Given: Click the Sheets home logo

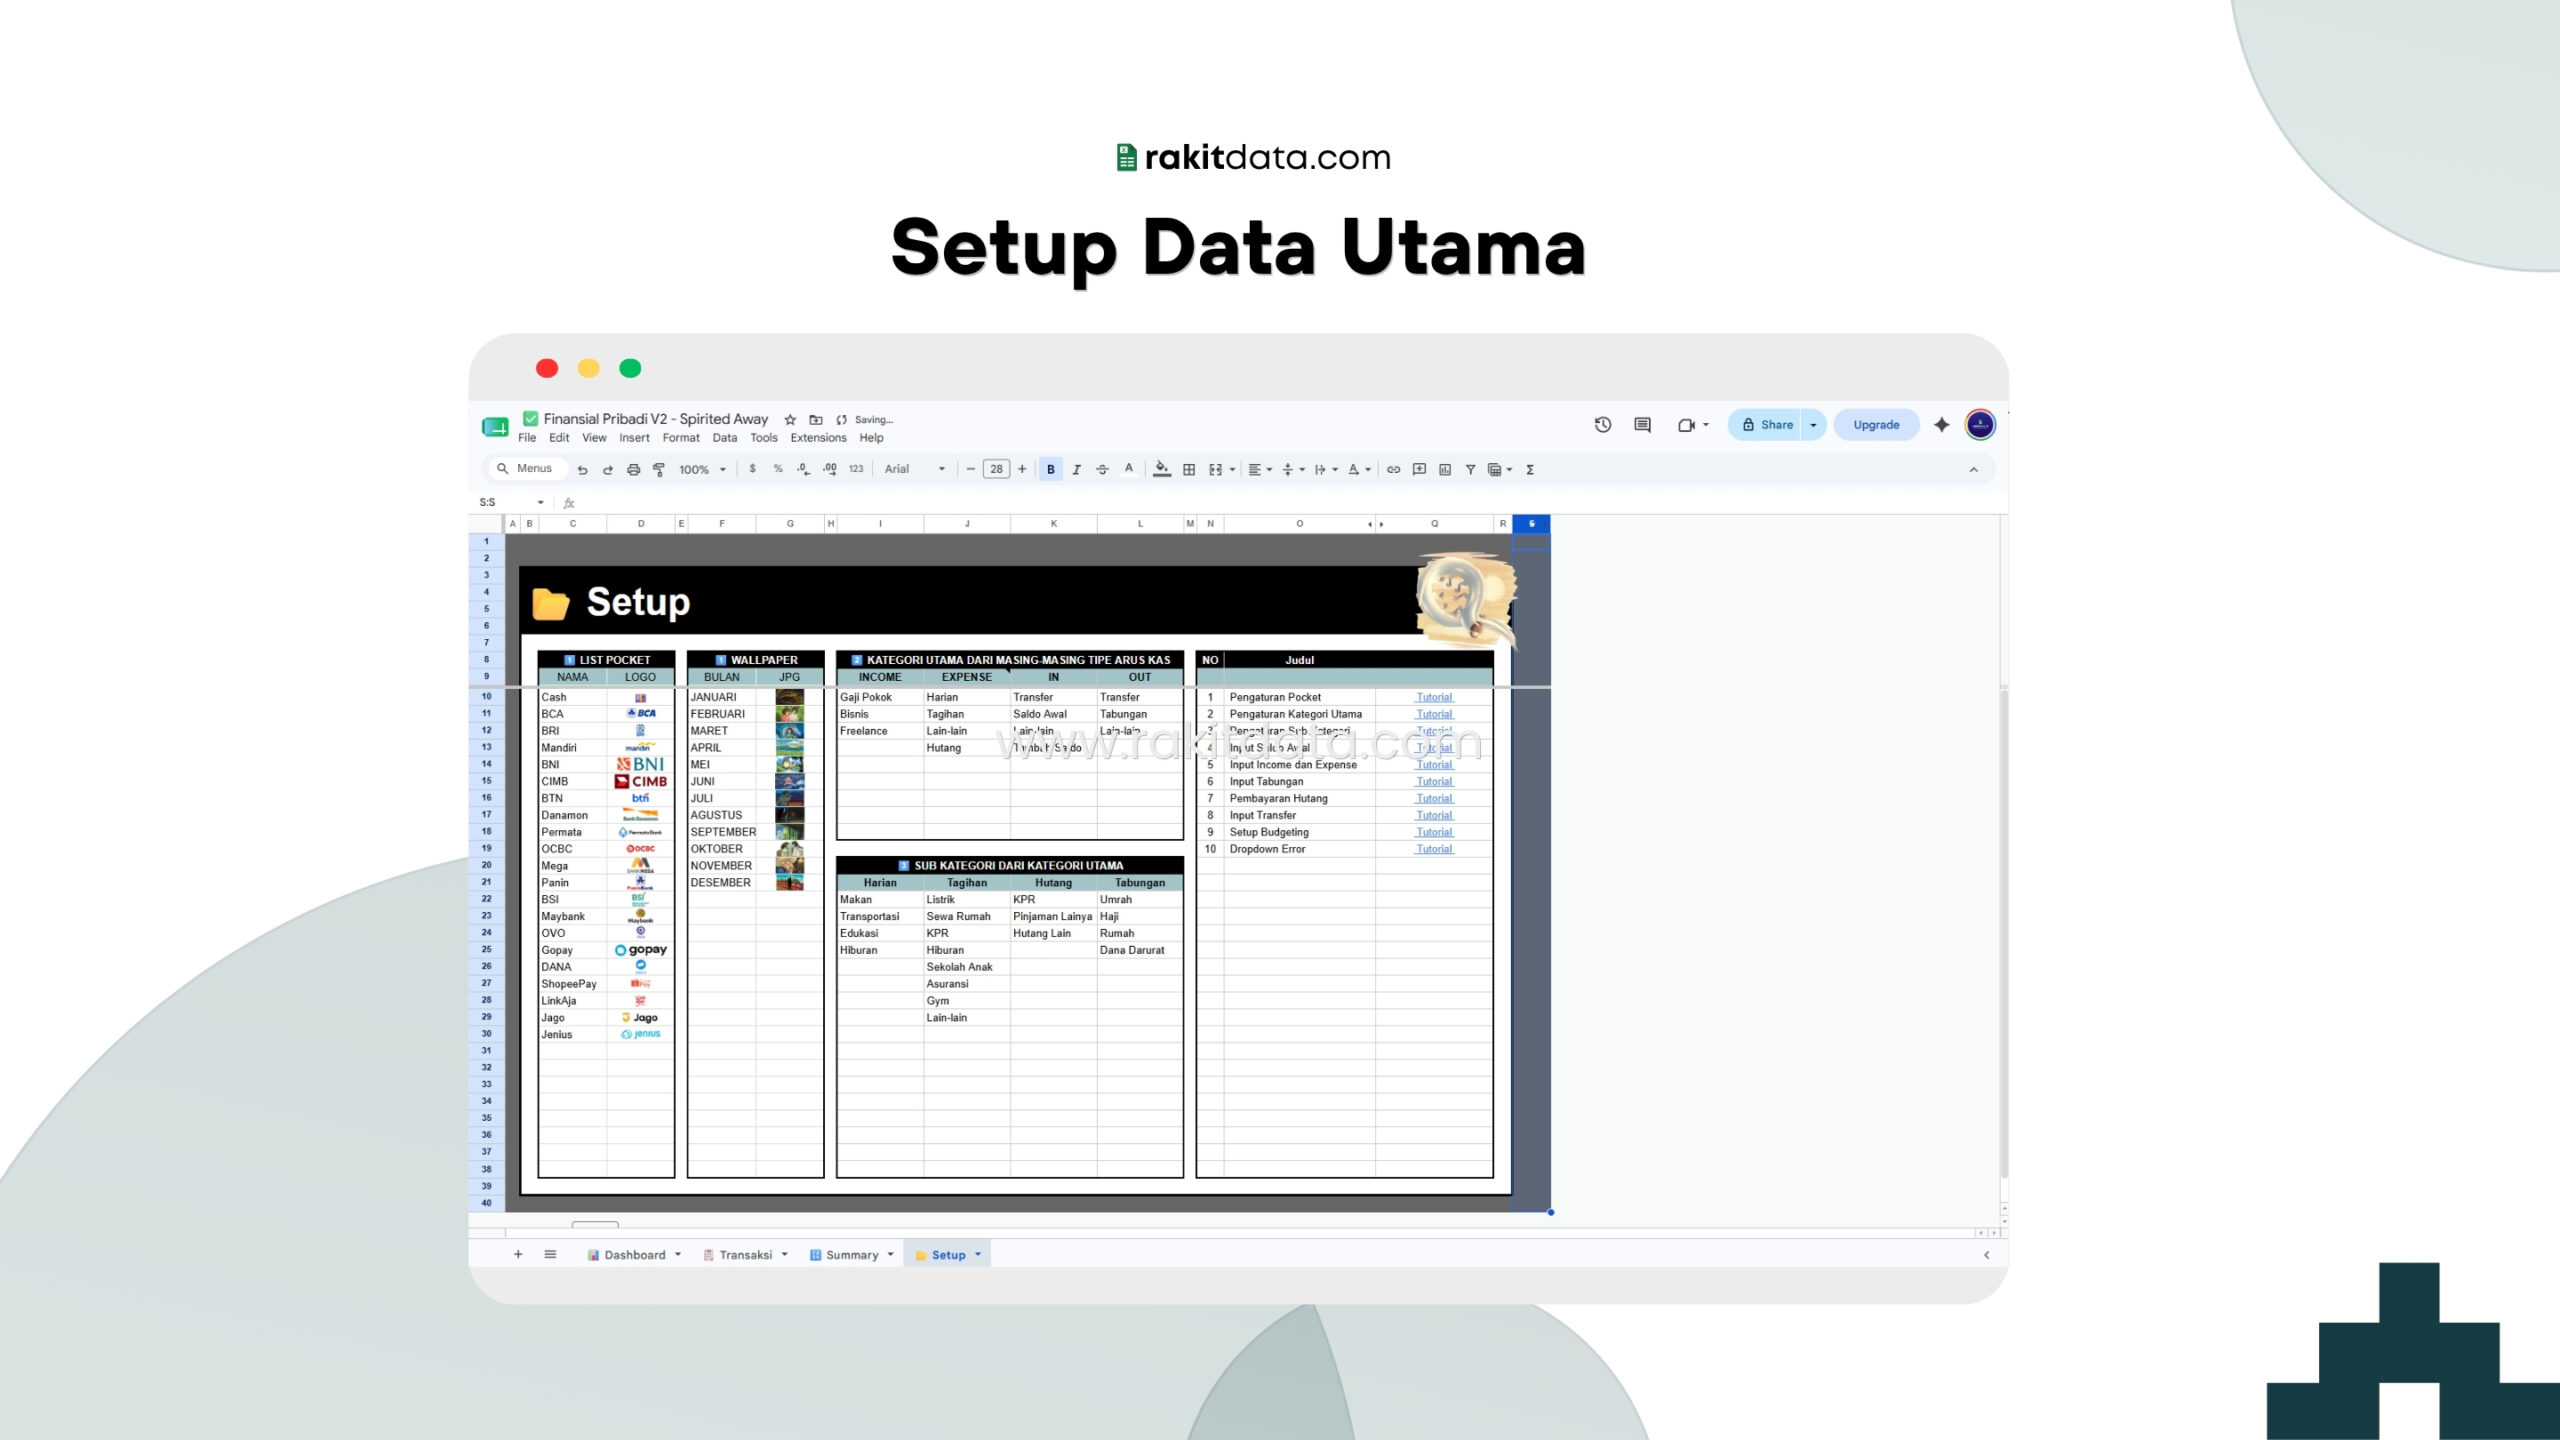Looking at the screenshot, I should point(495,427).
